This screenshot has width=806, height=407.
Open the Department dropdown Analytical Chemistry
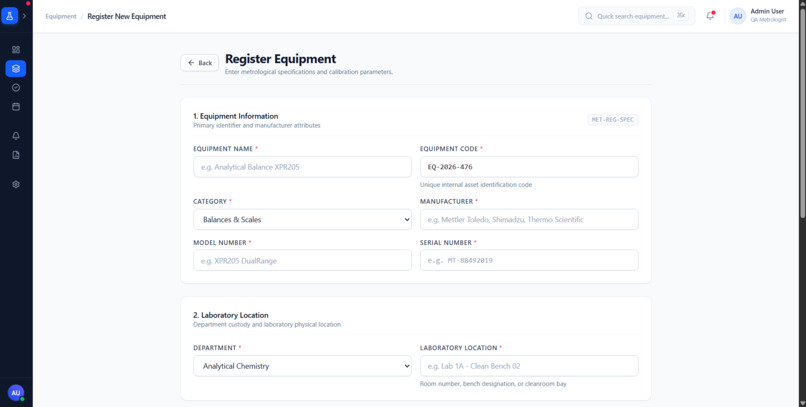click(302, 366)
